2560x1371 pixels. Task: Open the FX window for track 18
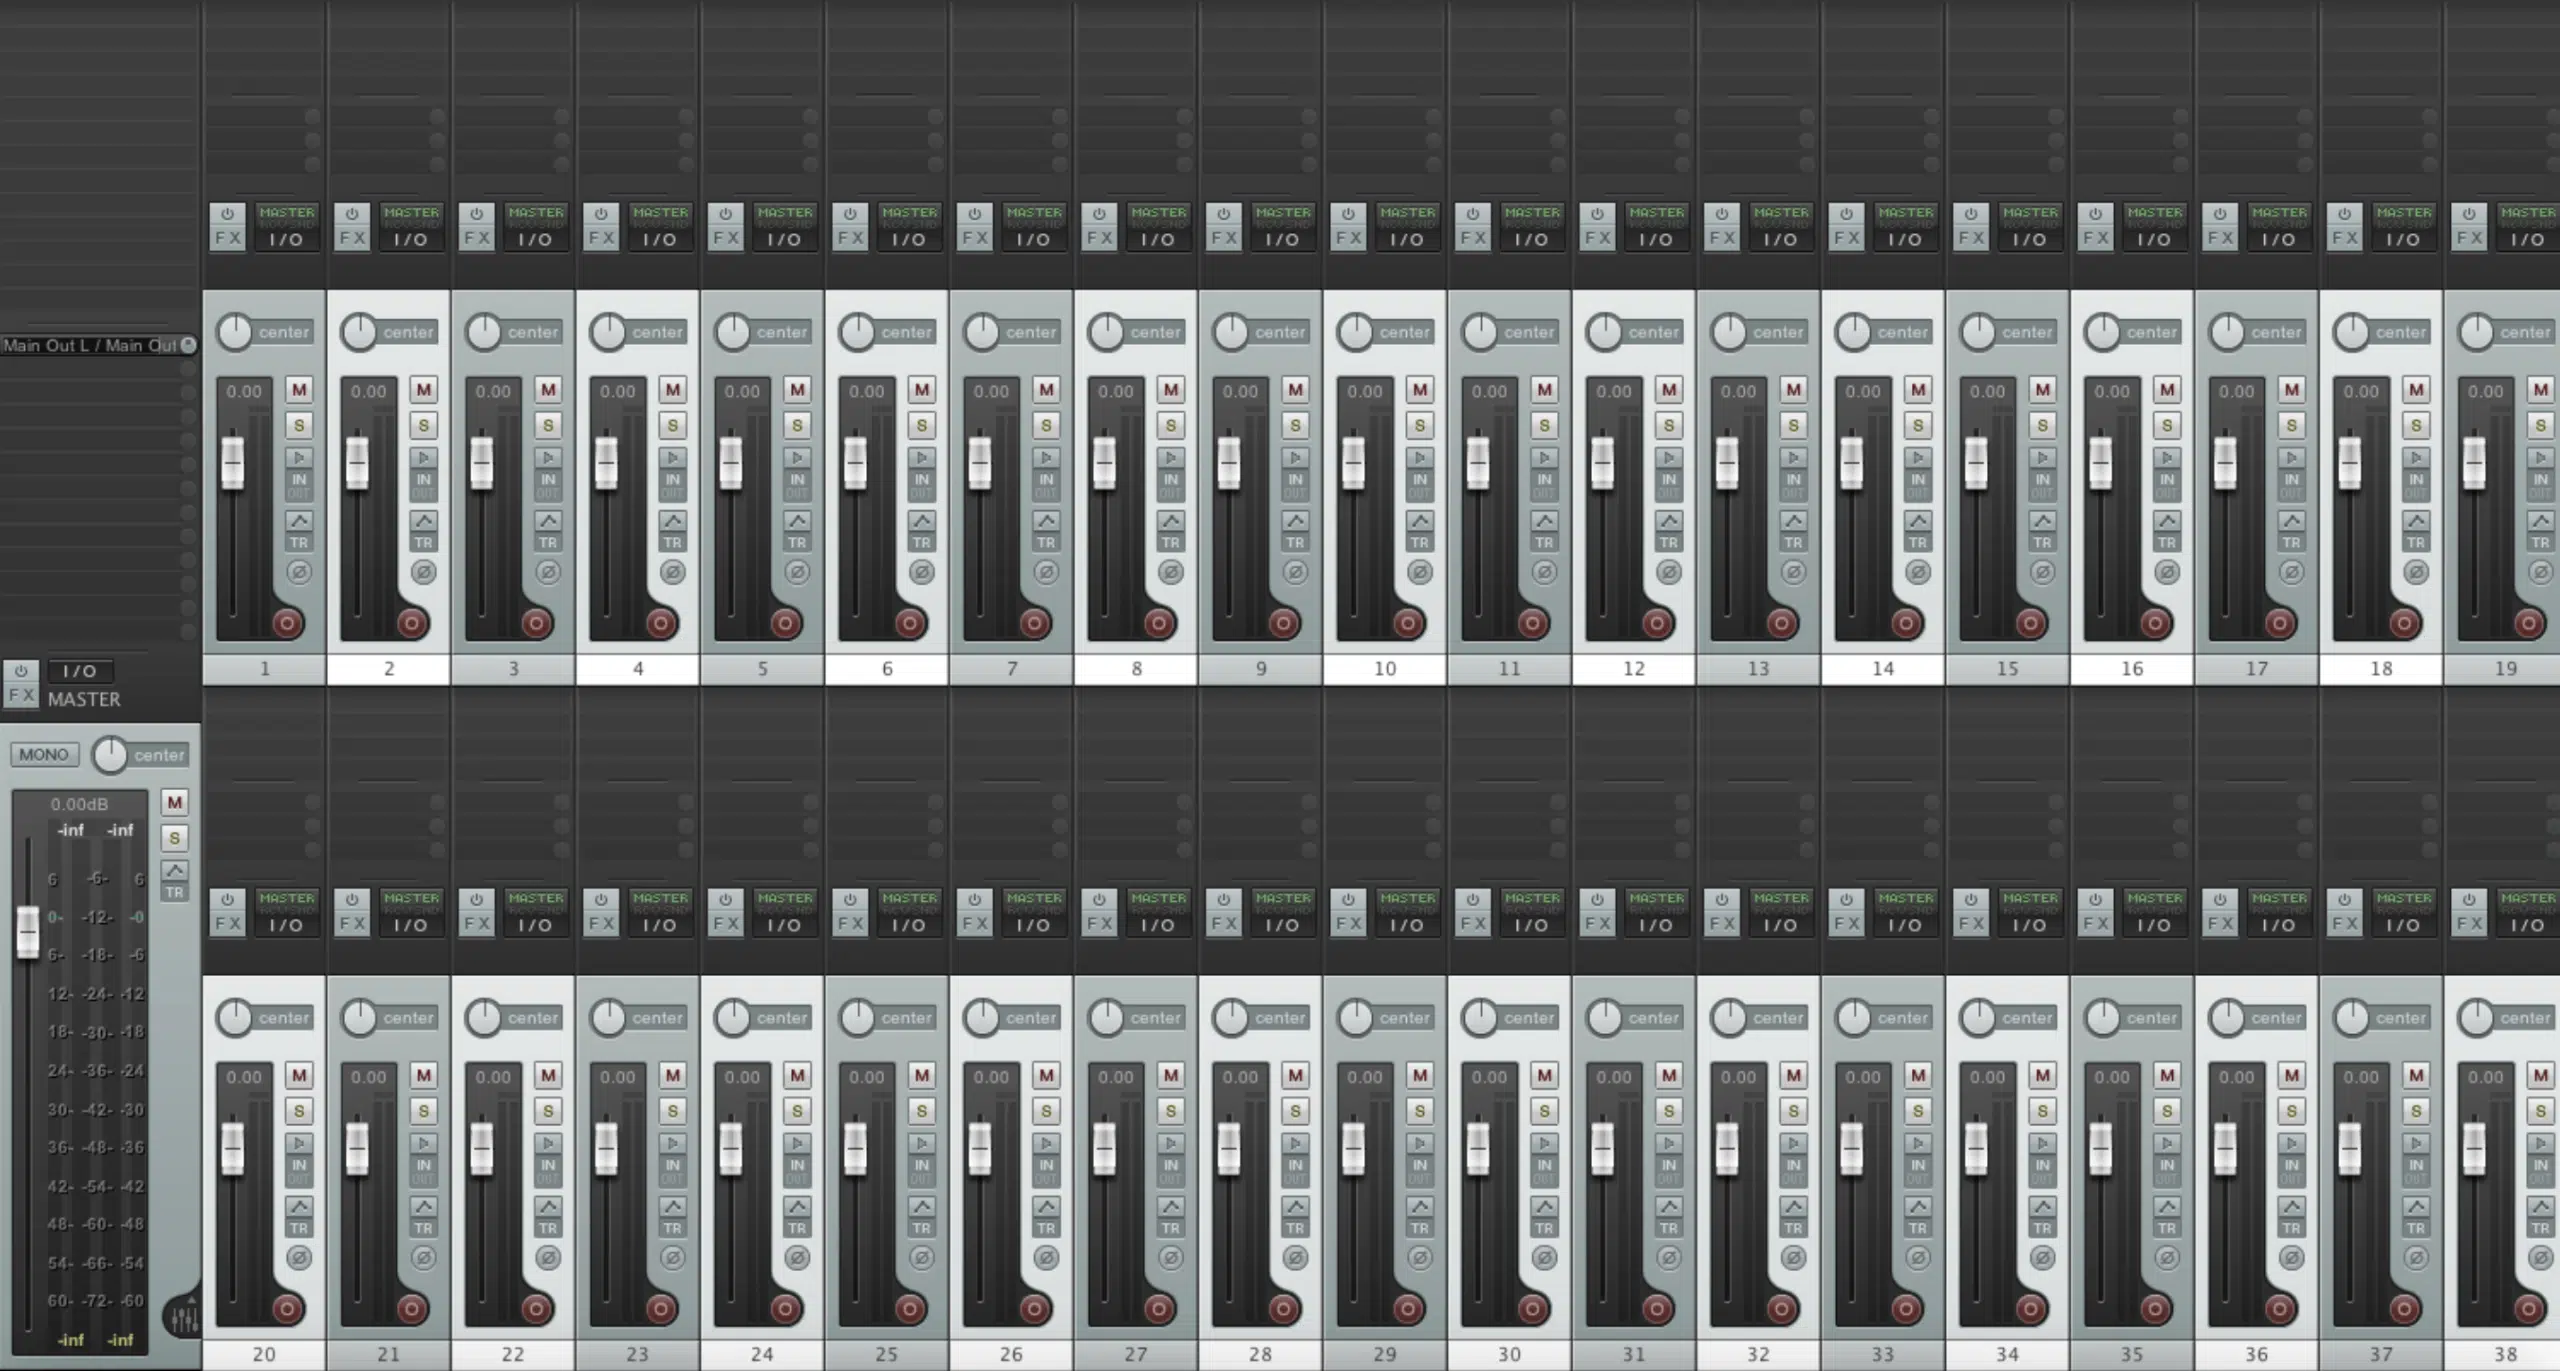(x=2345, y=238)
